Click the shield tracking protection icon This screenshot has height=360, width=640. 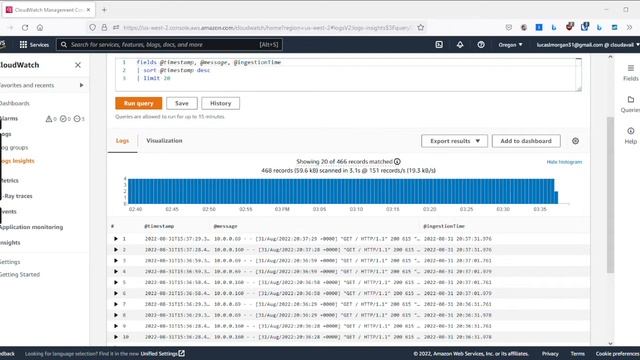93,27
